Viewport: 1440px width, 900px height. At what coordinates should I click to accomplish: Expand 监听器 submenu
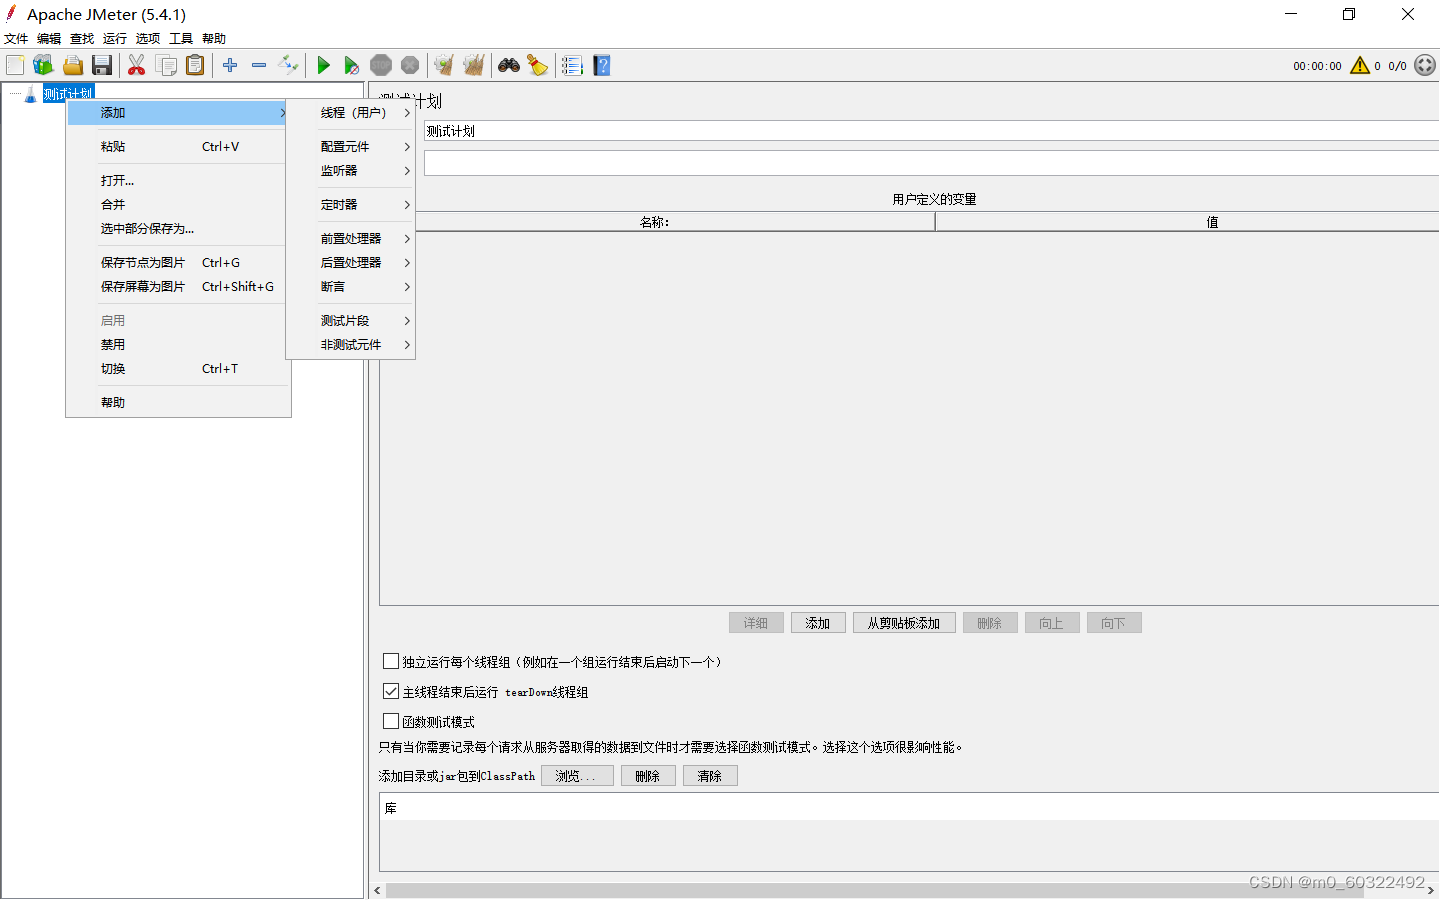coord(351,171)
